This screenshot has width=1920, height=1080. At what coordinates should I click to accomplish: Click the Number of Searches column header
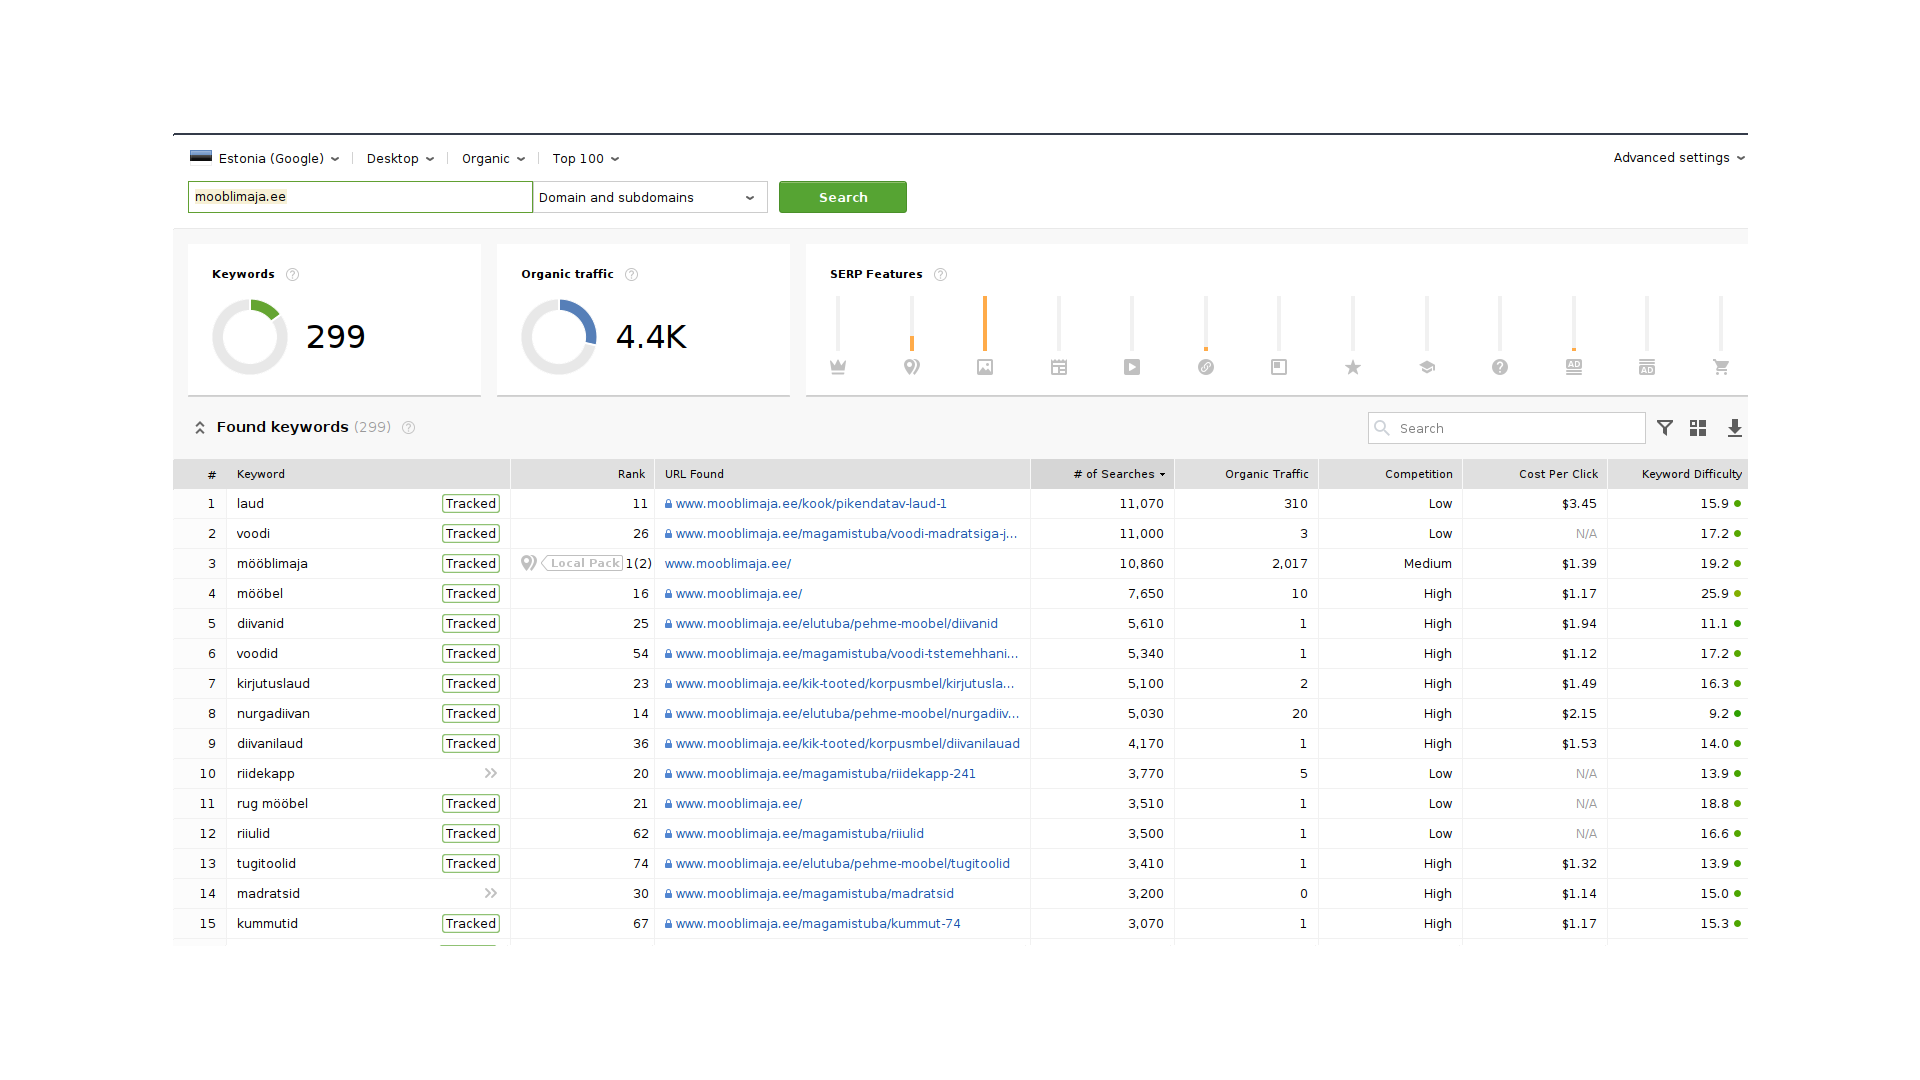click(1114, 473)
